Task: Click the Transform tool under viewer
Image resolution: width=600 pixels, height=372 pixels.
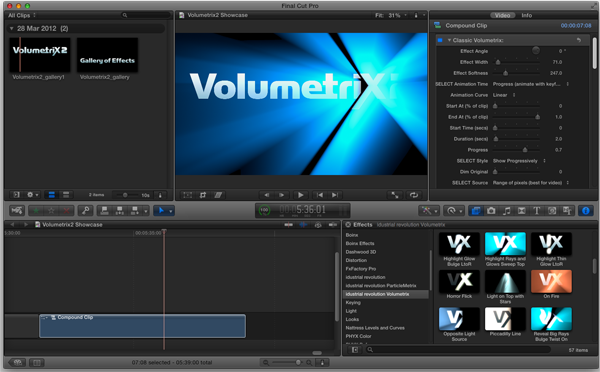Action: point(187,195)
